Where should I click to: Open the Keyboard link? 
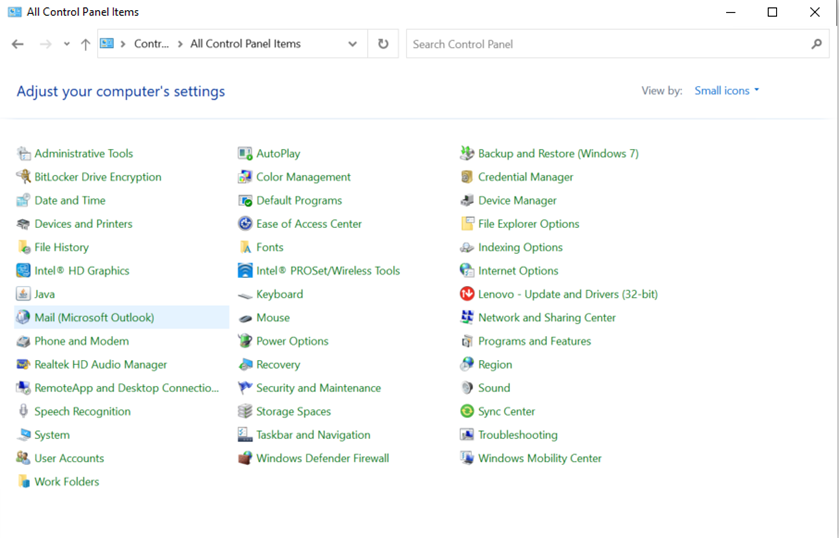pos(280,294)
